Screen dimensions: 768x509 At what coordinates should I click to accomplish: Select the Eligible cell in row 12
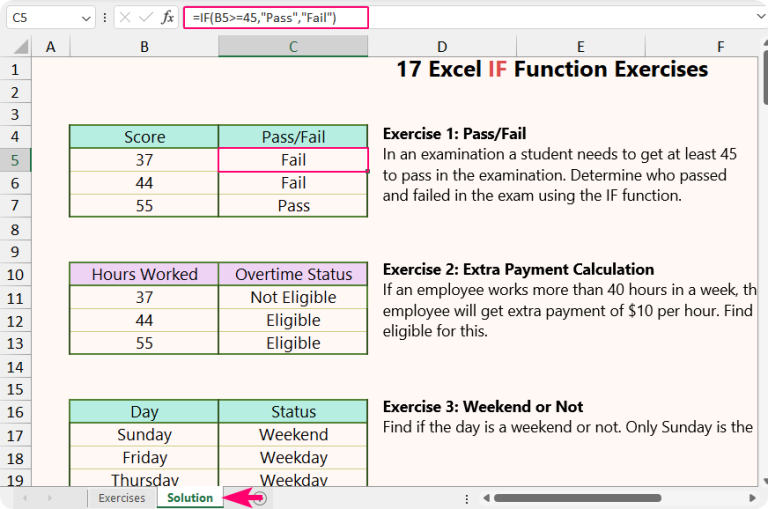(x=293, y=320)
